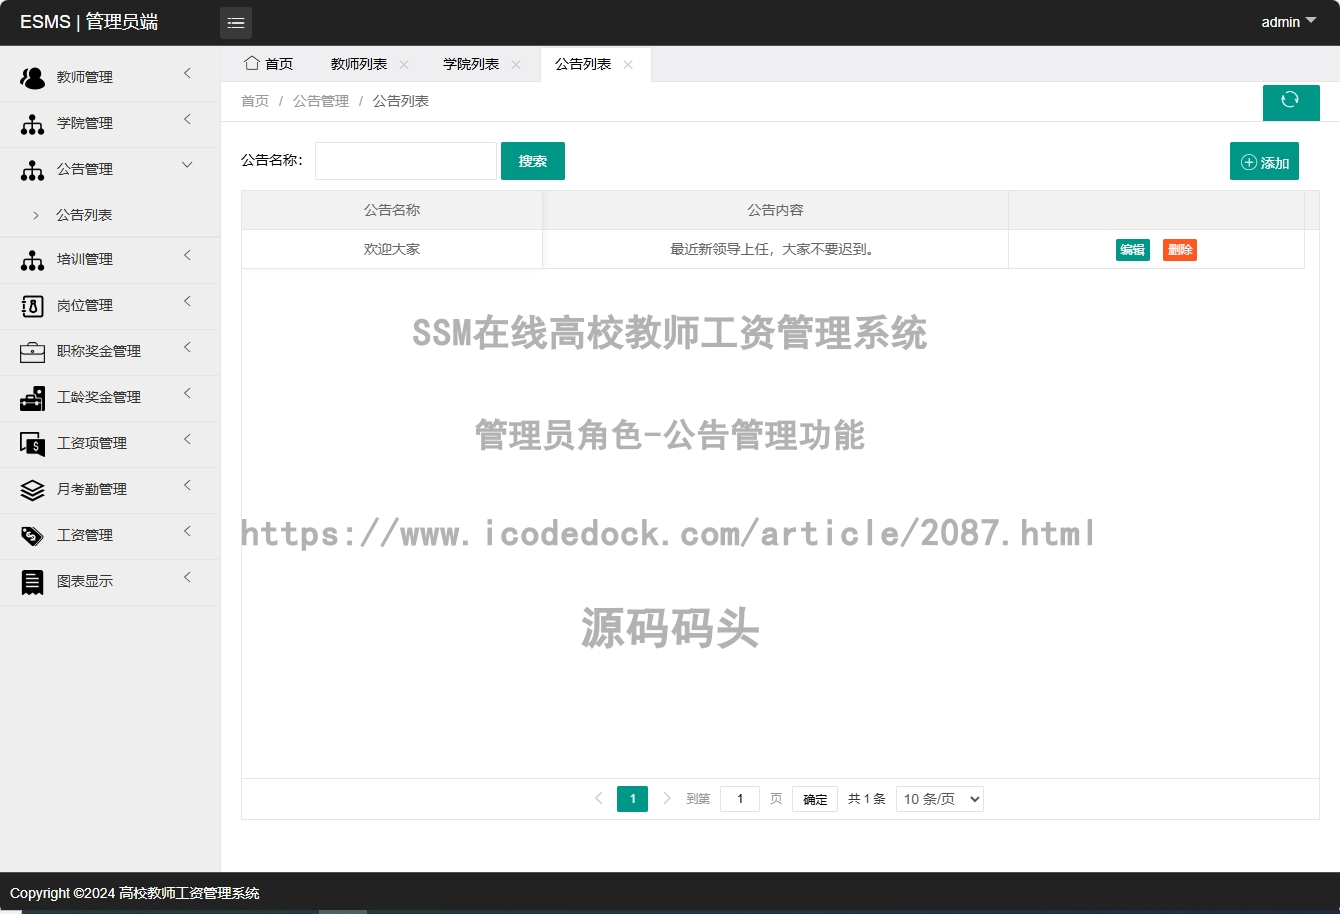Focus the 公告名称 search input field
The image size is (1340, 914).
click(x=406, y=161)
